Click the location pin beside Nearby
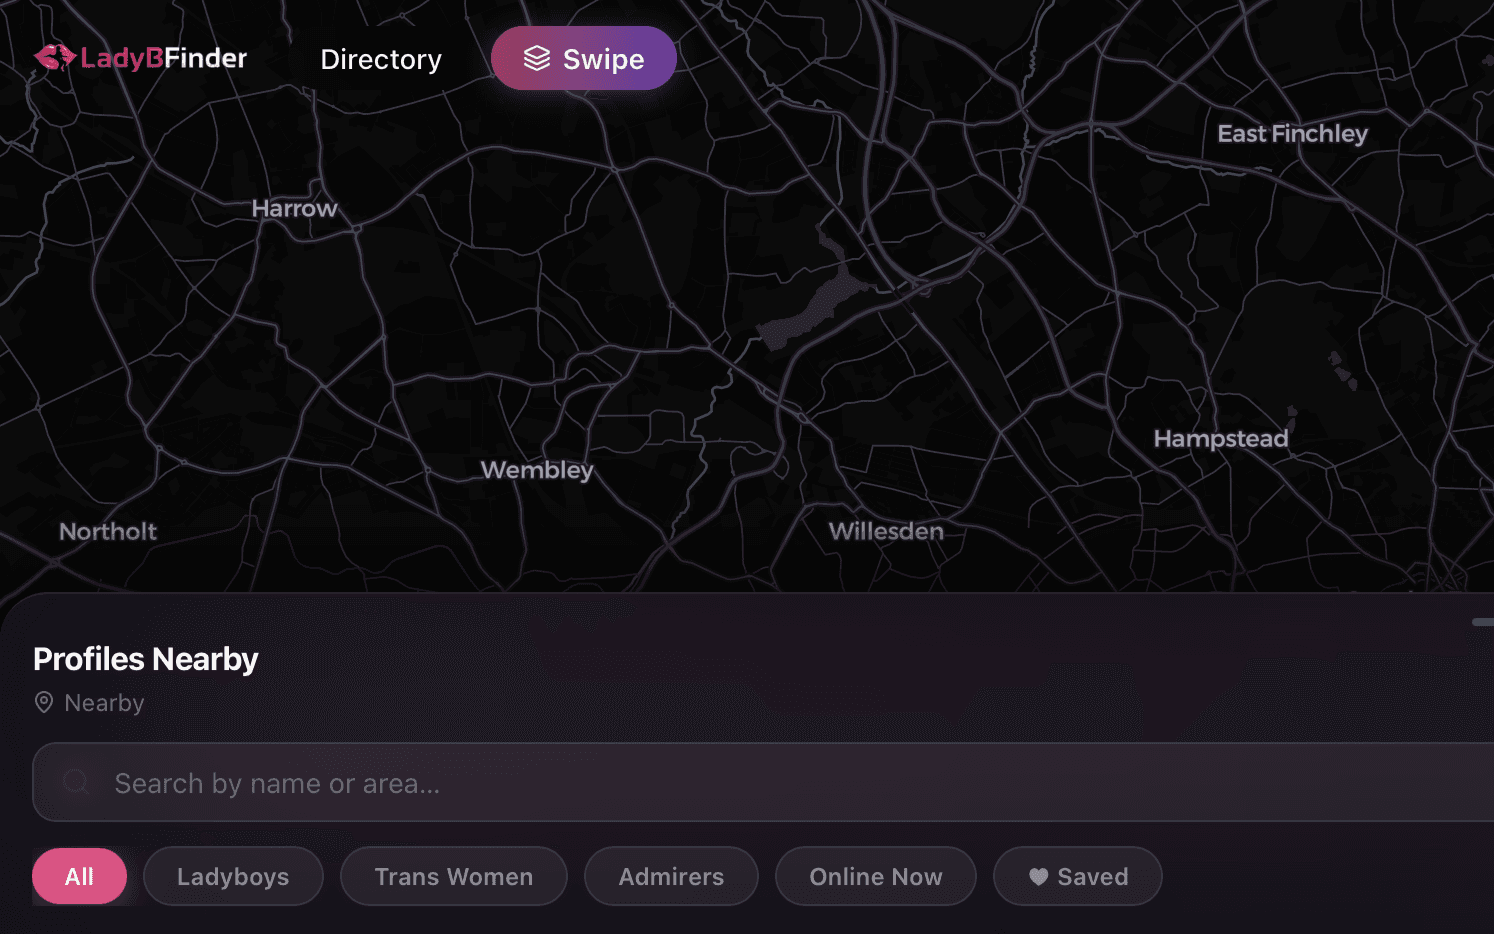Image resolution: width=1494 pixels, height=934 pixels. point(44,702)
